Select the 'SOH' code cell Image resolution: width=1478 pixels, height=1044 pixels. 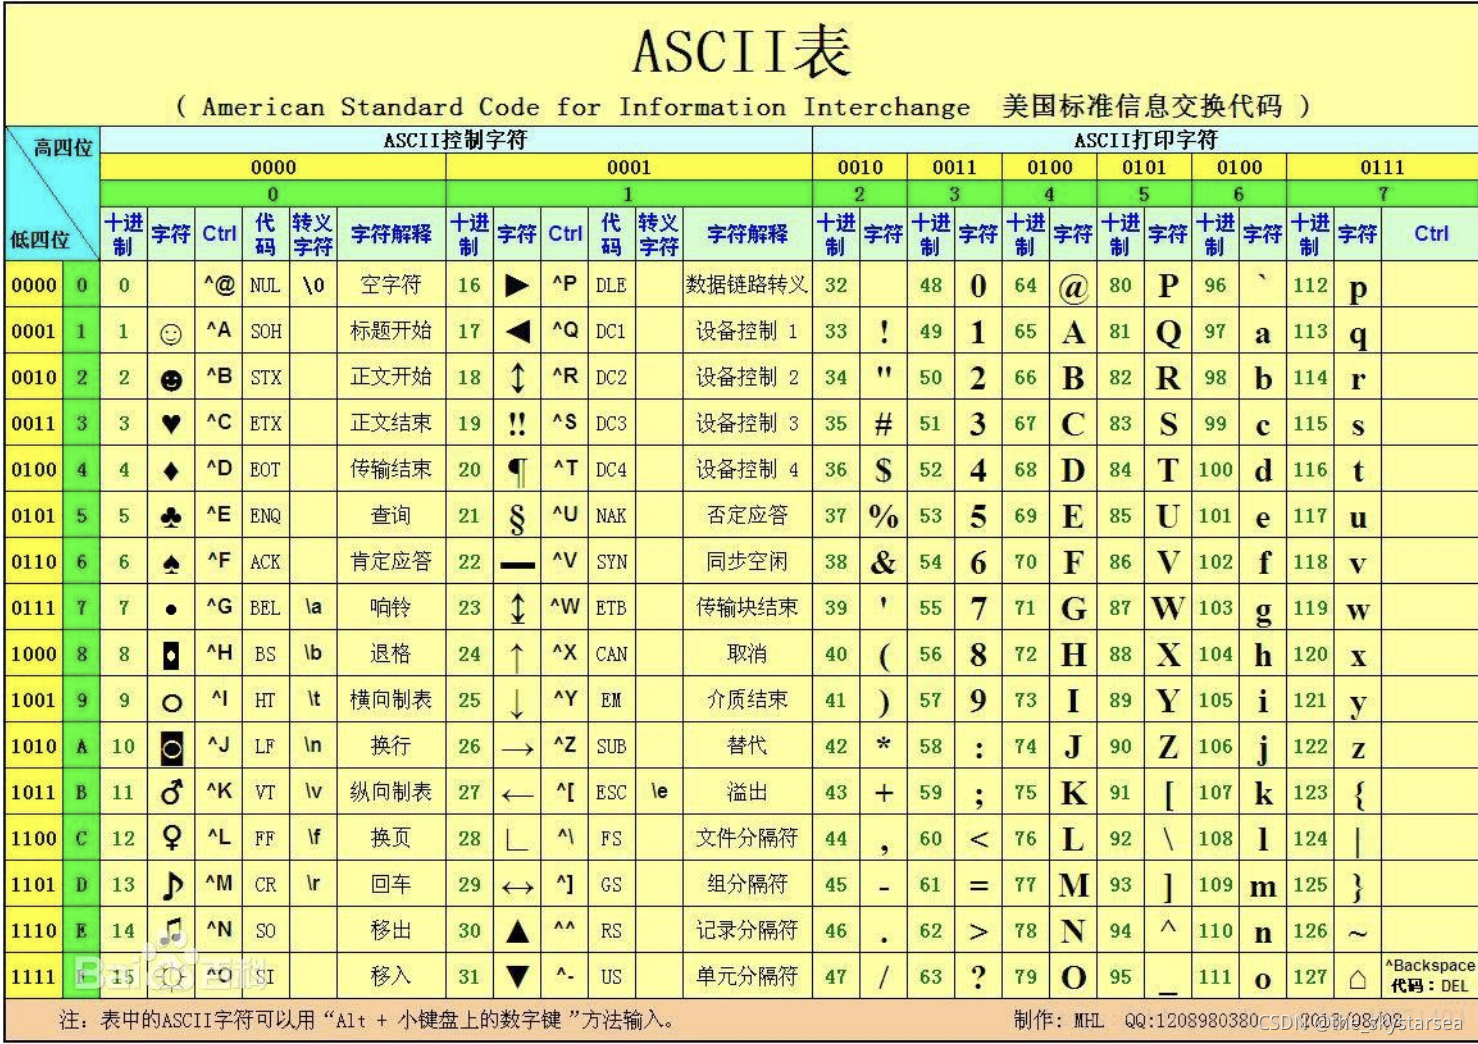click(x=266, y=331)
